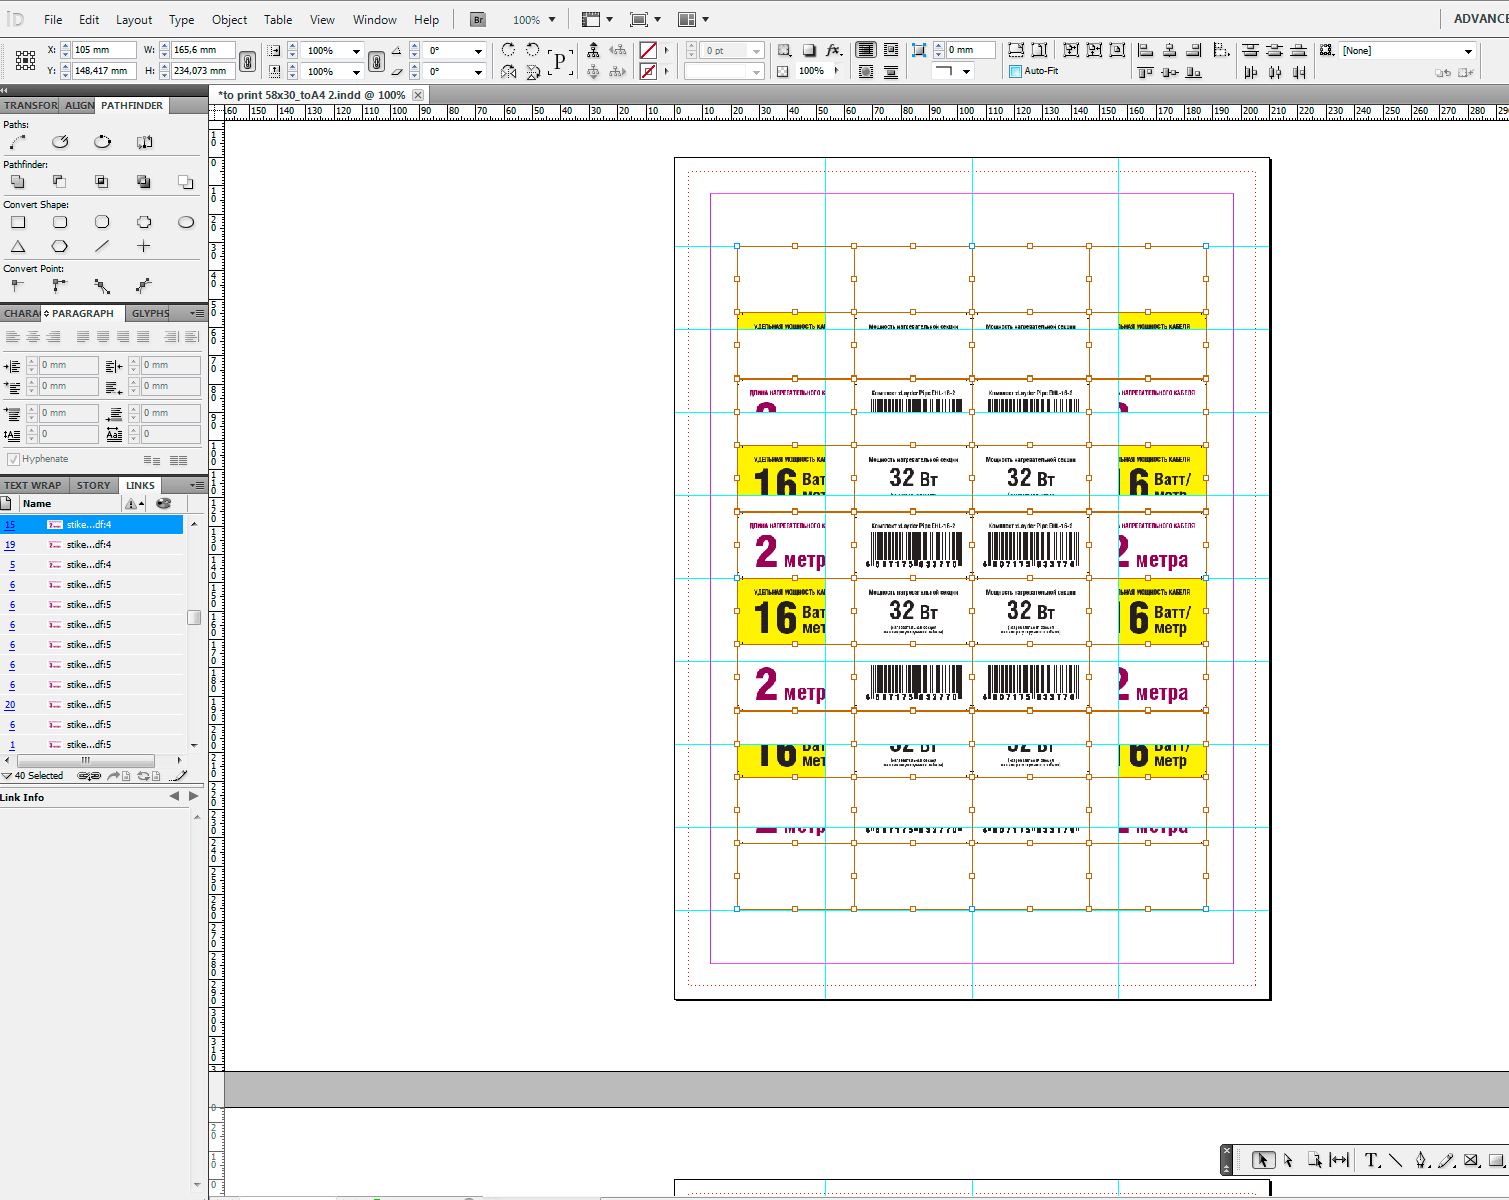Switch to the Align tab
This screenshot has height=1200, width=1509.
(80, 105)
